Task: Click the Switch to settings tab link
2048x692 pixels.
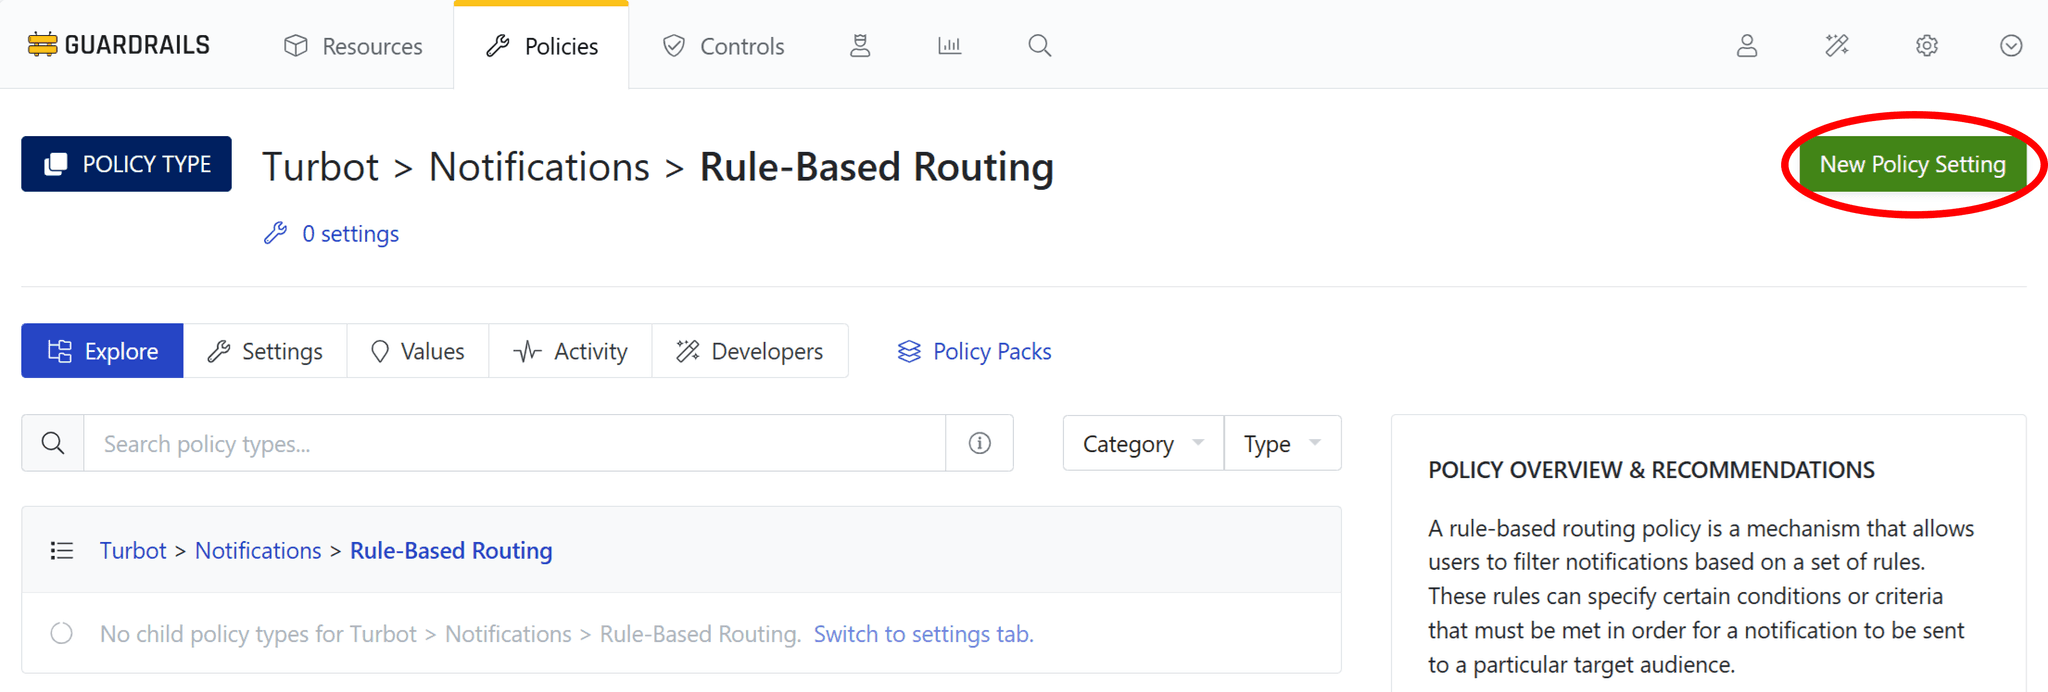Action: (924, 634)
